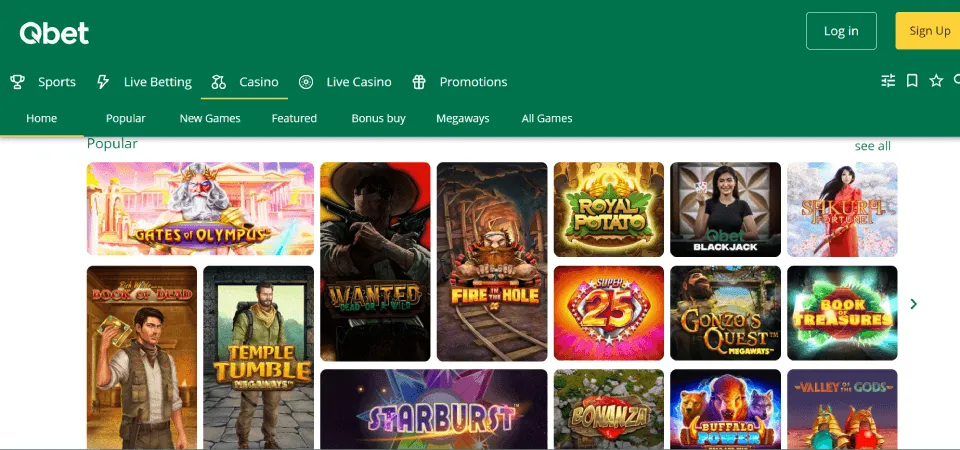Click the Promotions gift icon
960x450 pixels.
click(419, 82)
